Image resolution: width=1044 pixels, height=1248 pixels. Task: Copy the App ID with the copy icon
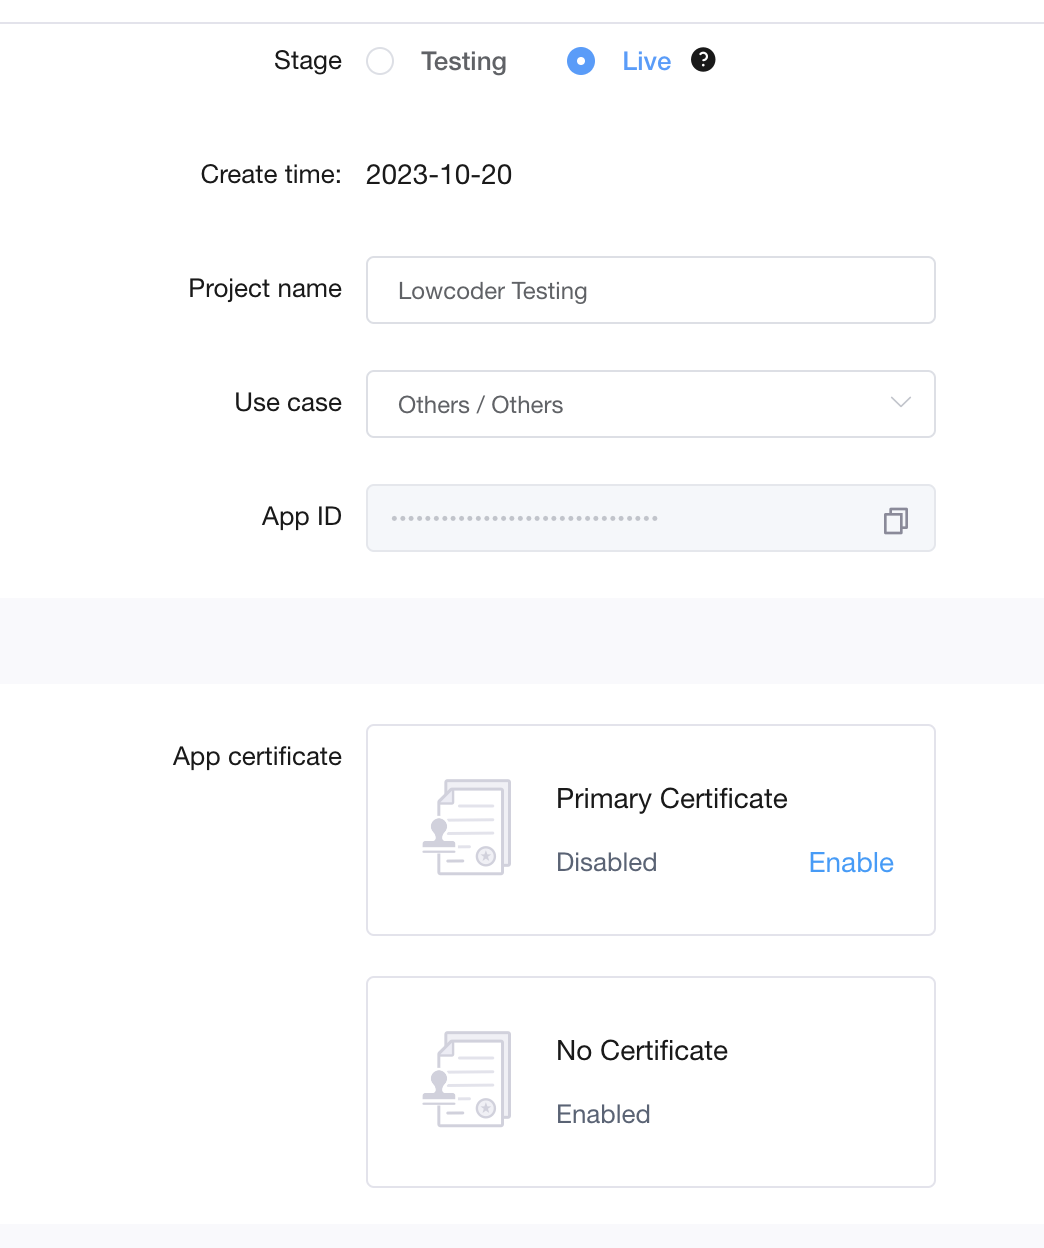tap(895, 520)
